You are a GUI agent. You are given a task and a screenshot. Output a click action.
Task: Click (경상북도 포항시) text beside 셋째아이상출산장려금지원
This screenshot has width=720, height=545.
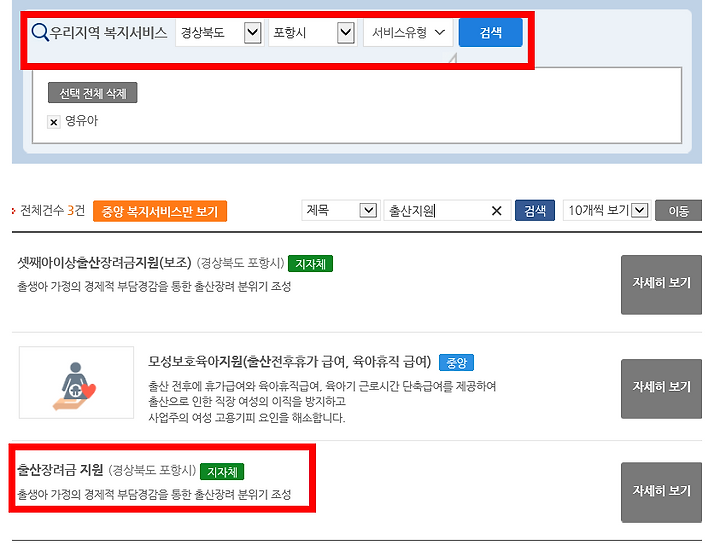tap(241, 263)
